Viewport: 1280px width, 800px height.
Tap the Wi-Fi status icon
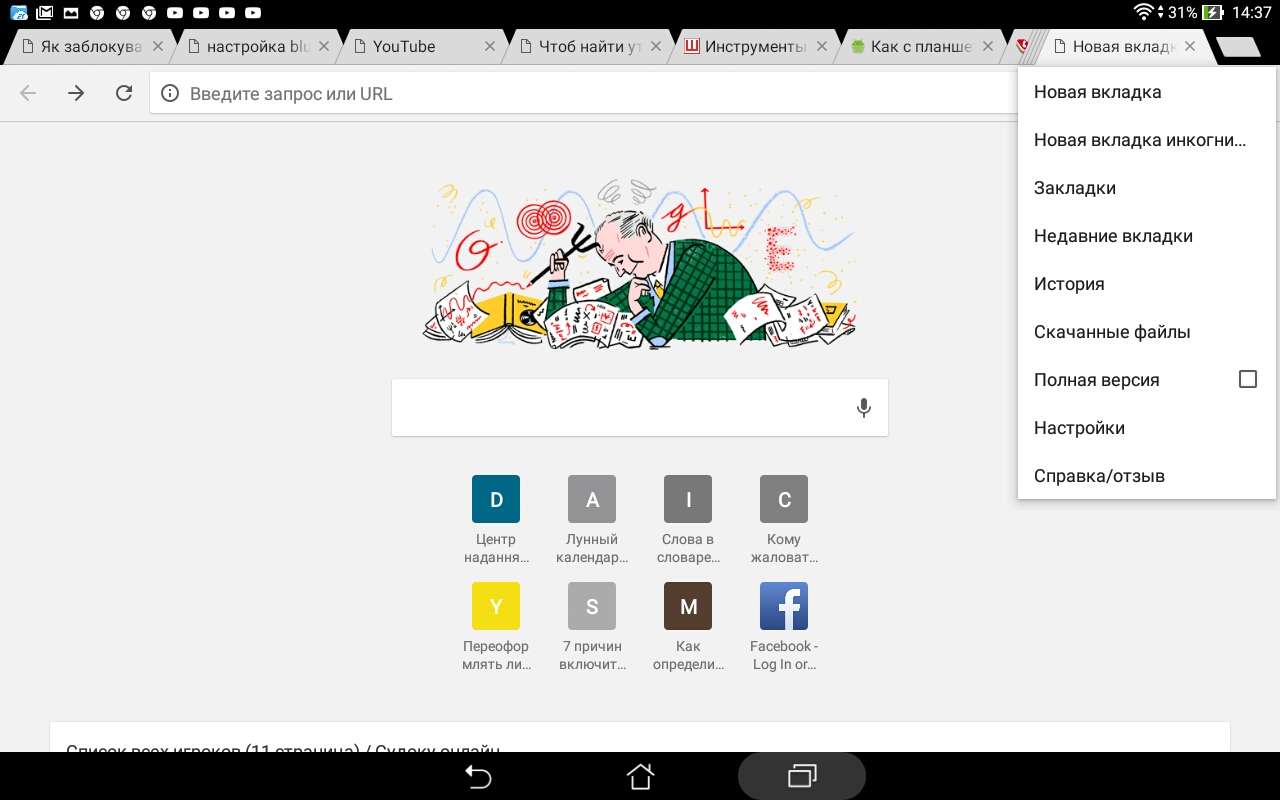[x=1144, y=13]
